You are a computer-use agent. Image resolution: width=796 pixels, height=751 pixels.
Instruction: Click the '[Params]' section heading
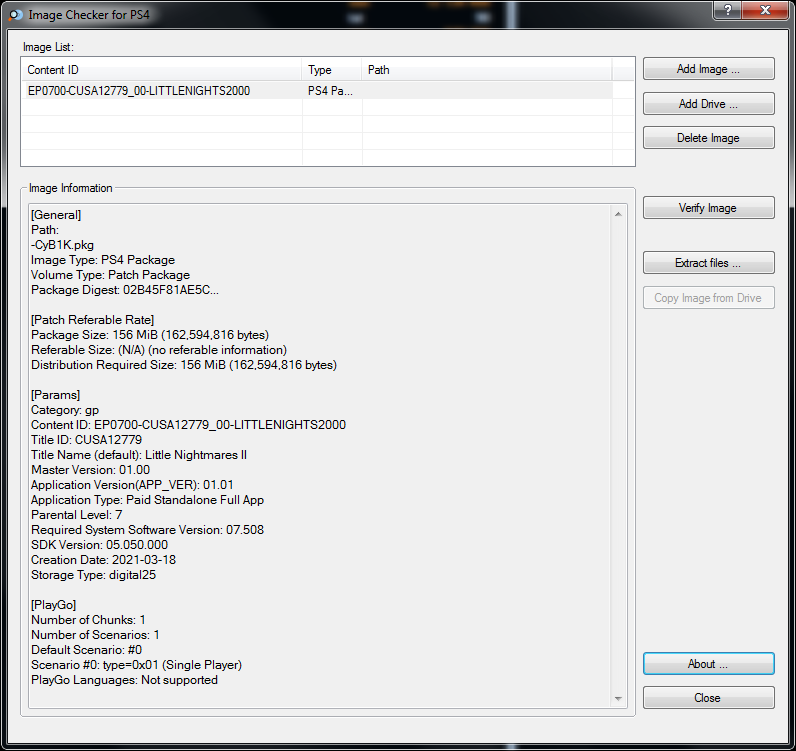pyautogui.click(x=55, y=395)
